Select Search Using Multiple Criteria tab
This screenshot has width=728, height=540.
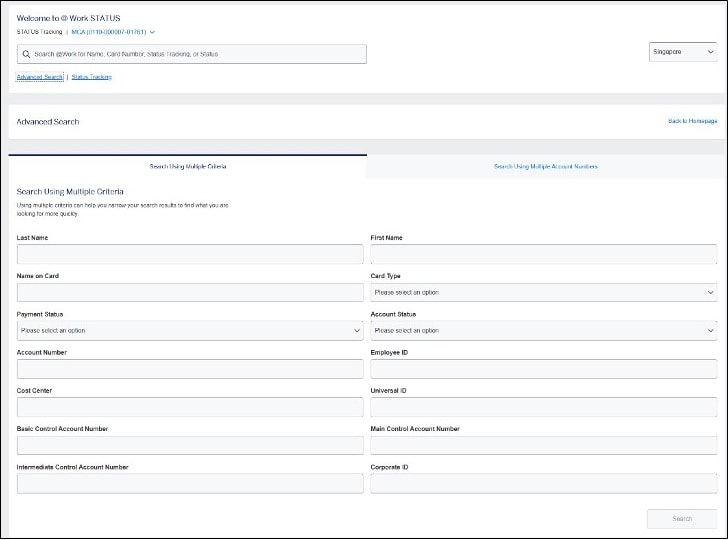(188, 166)
